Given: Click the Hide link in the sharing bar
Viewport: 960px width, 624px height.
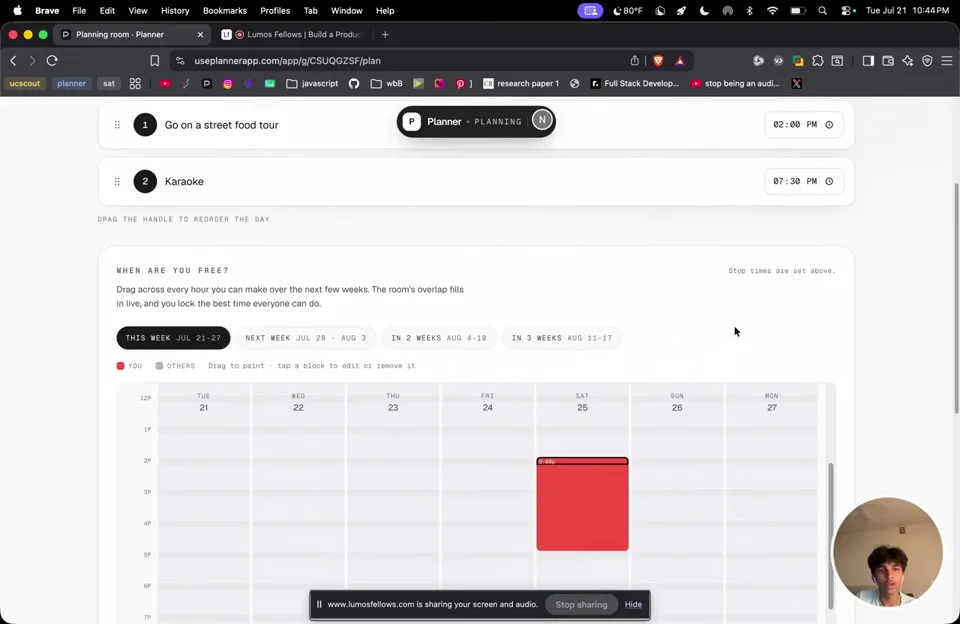Looking at the screenshot, I should (633, 604).
